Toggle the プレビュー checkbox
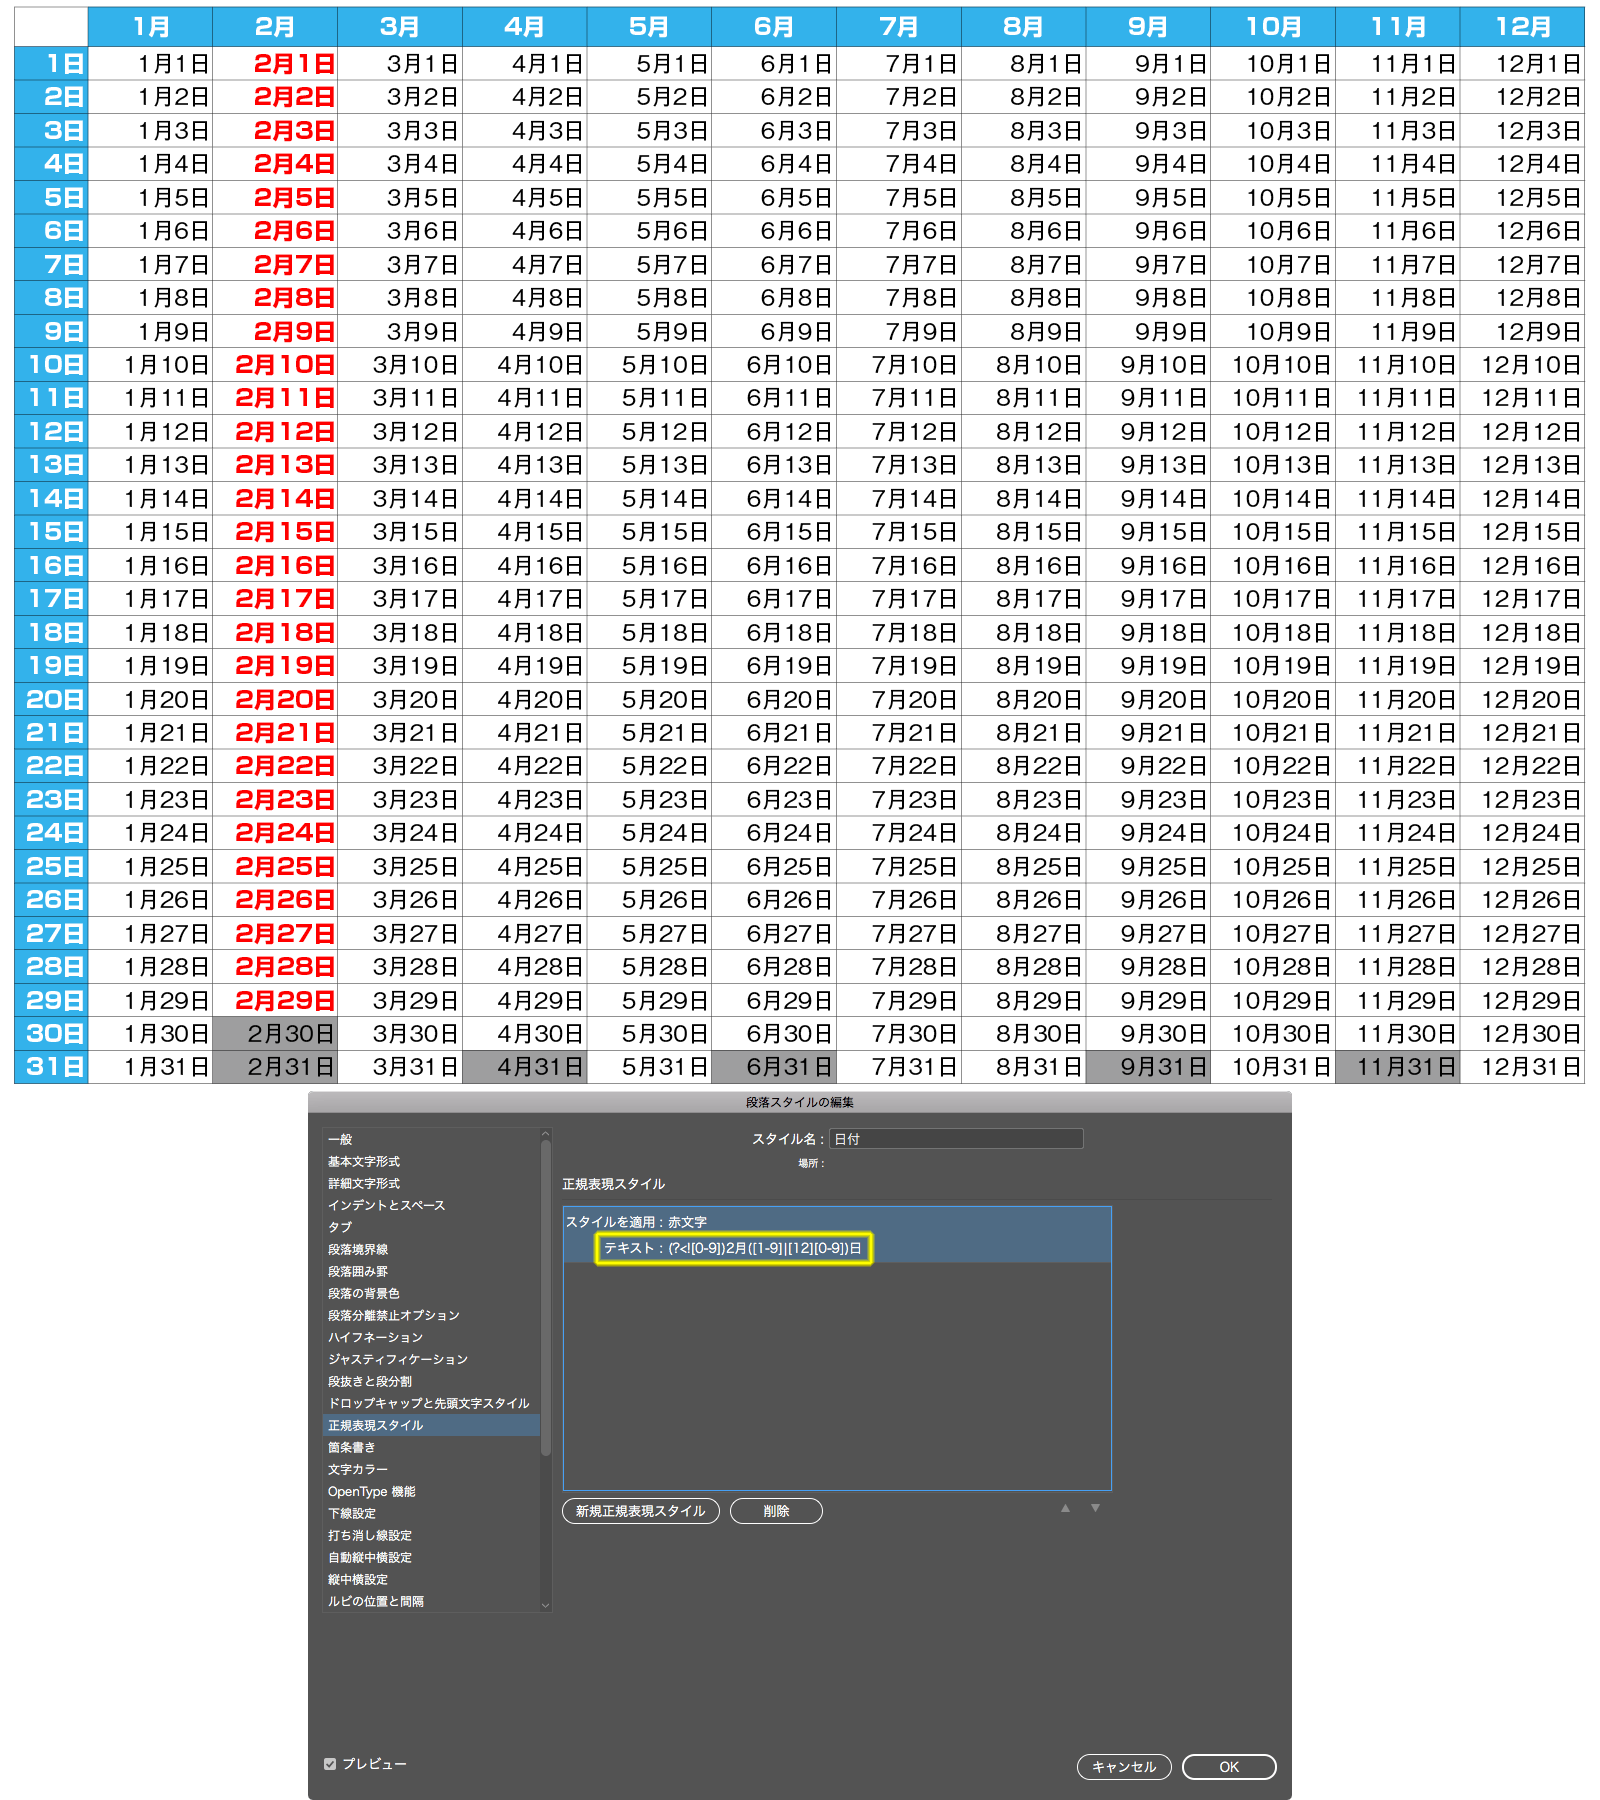The image size is (1600, 1800). click(330, 1764)
